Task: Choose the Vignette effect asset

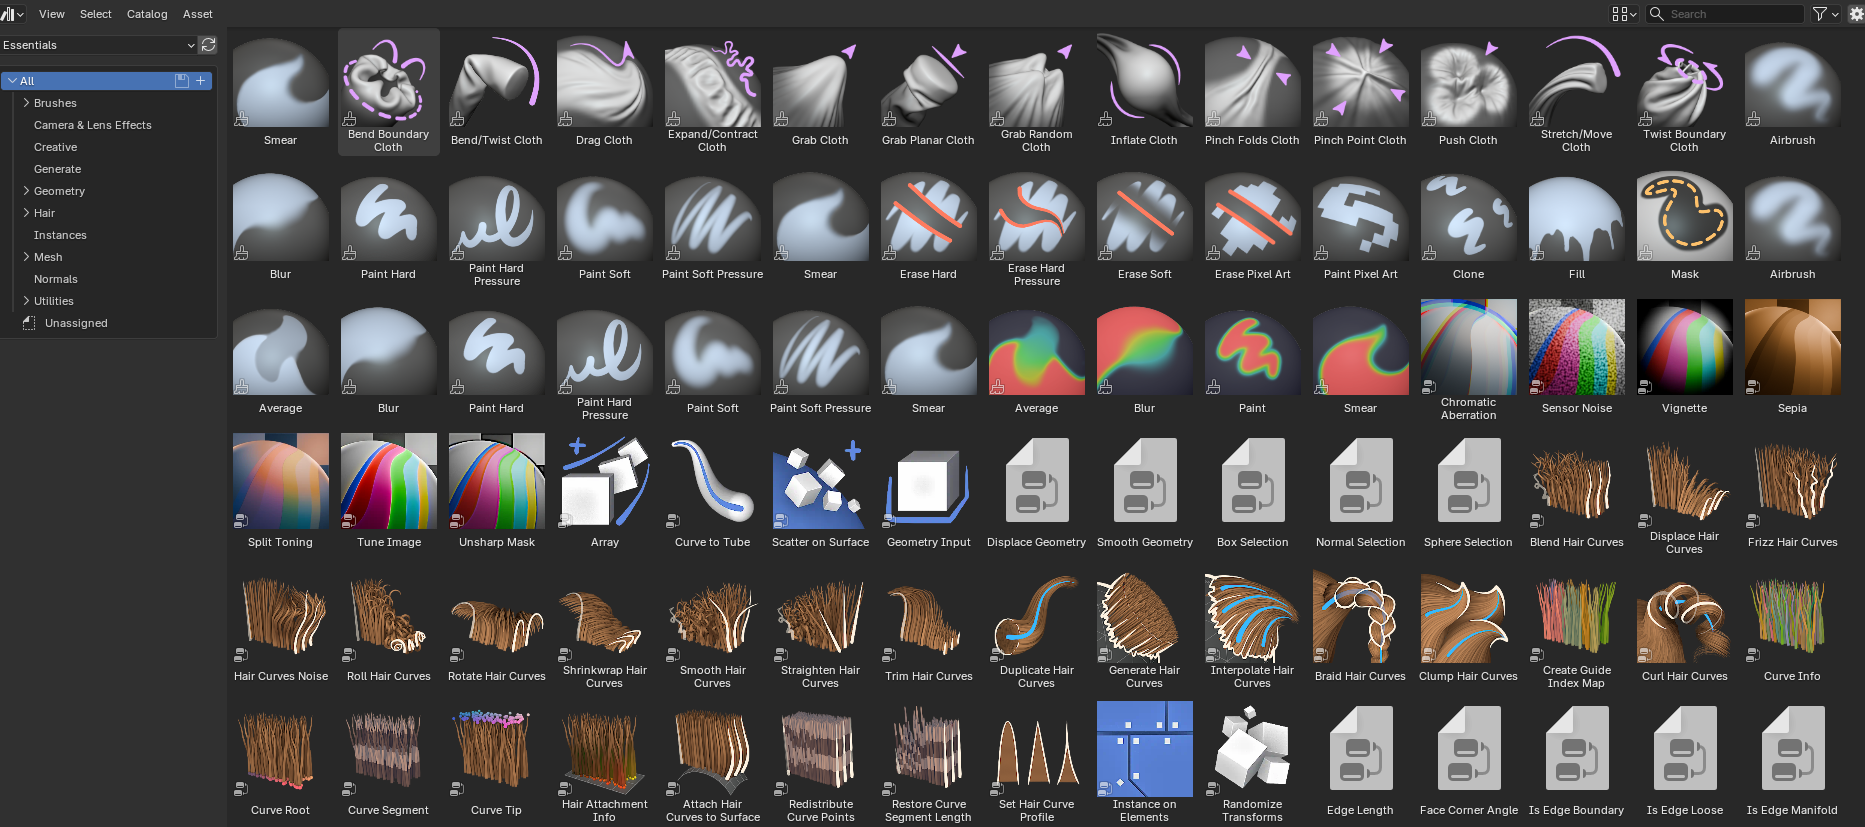Action: coord(1685,360)
